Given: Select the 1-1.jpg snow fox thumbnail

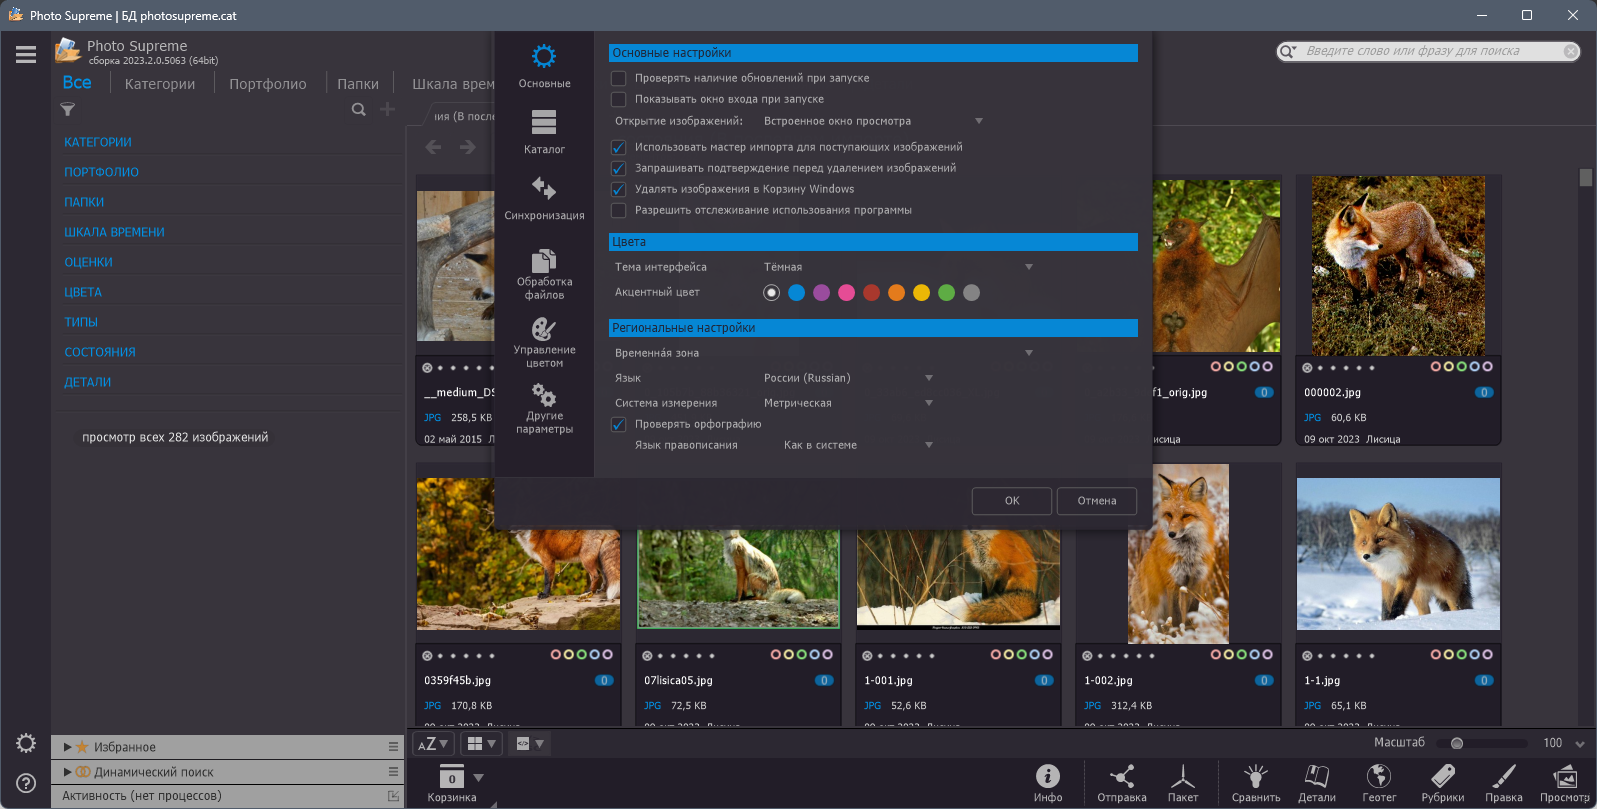Looking at the screenshot, I should (x=1398, y=554).
